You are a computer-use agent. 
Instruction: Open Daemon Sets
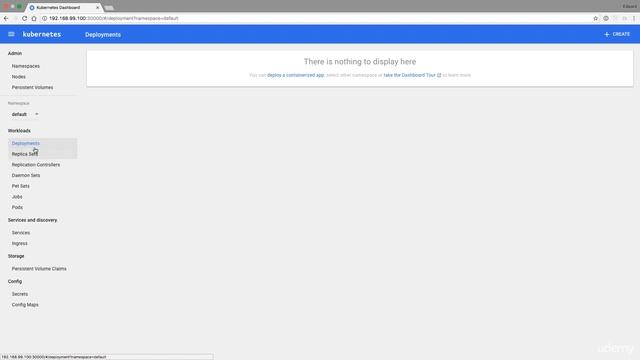tap(26, 175)
